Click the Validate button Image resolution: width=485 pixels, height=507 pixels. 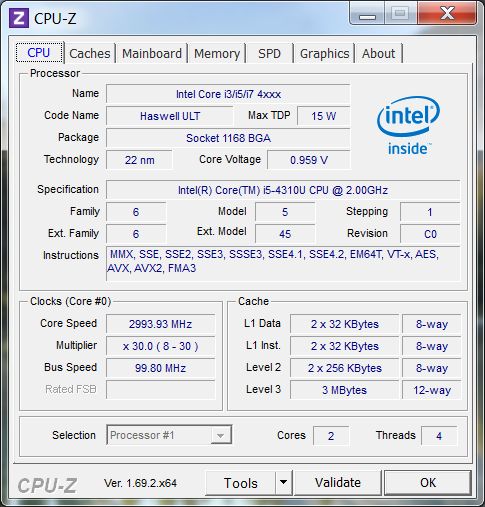338,483
